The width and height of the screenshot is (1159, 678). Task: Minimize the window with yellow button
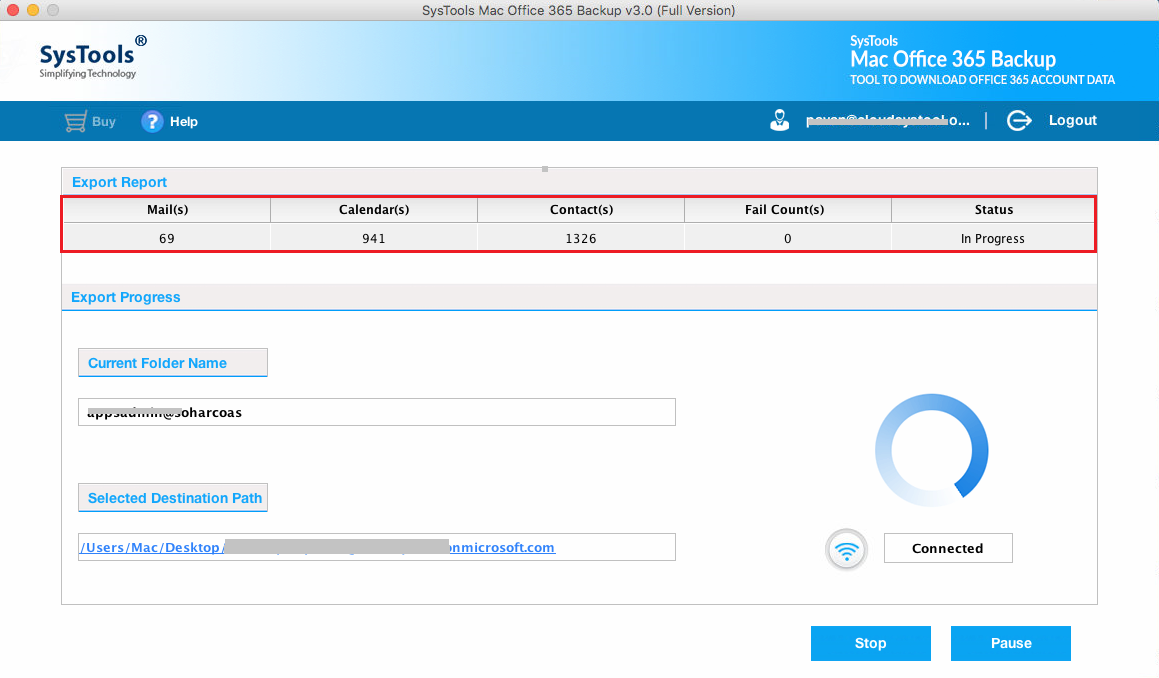33,10
